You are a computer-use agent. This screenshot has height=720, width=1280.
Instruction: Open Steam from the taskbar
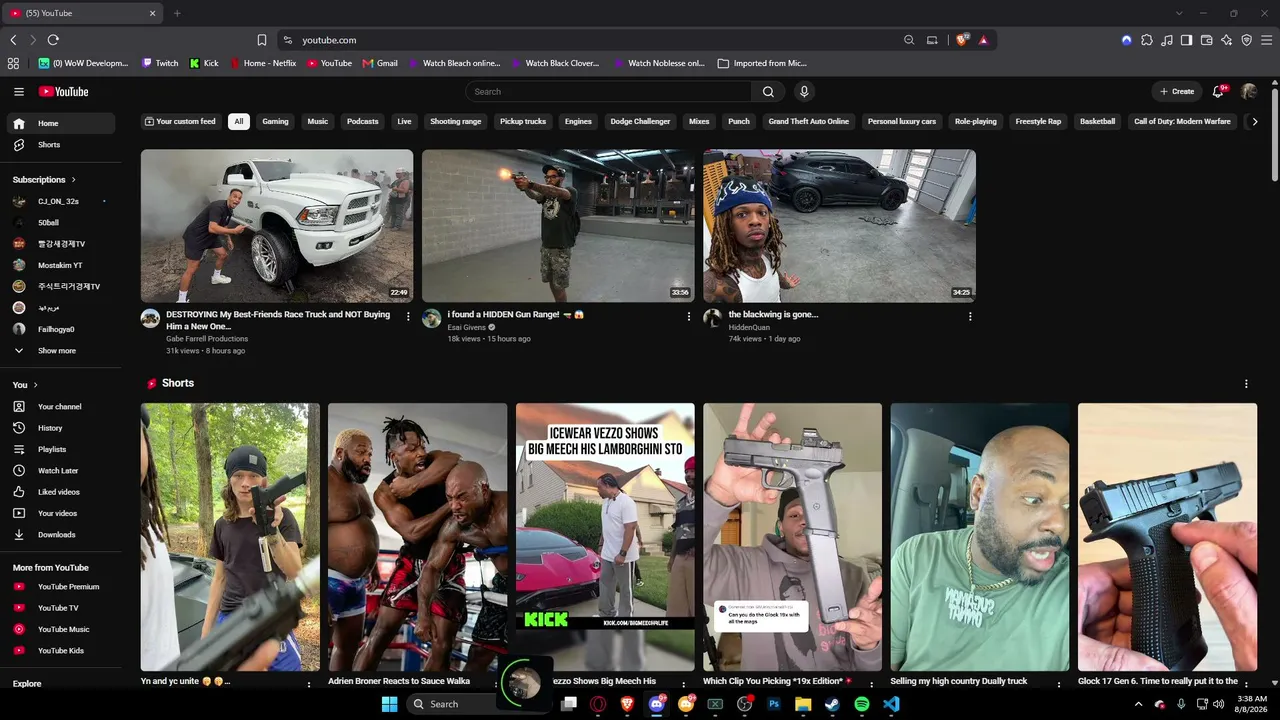832,704
